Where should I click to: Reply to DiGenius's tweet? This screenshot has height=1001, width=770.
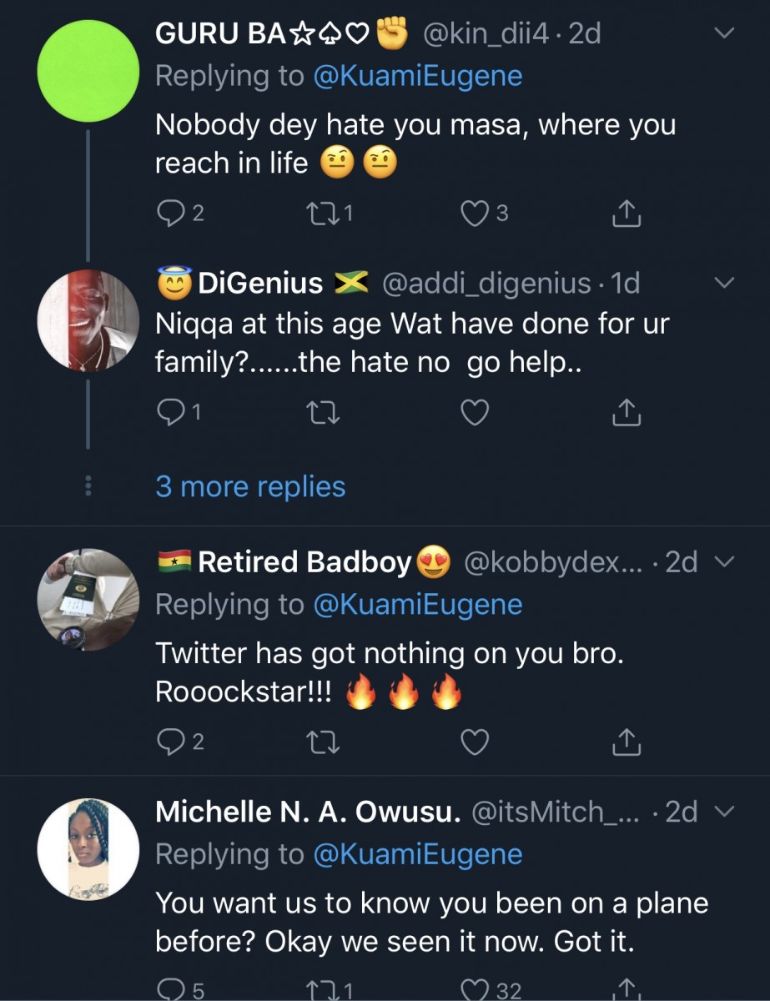[x=170, y=411]
